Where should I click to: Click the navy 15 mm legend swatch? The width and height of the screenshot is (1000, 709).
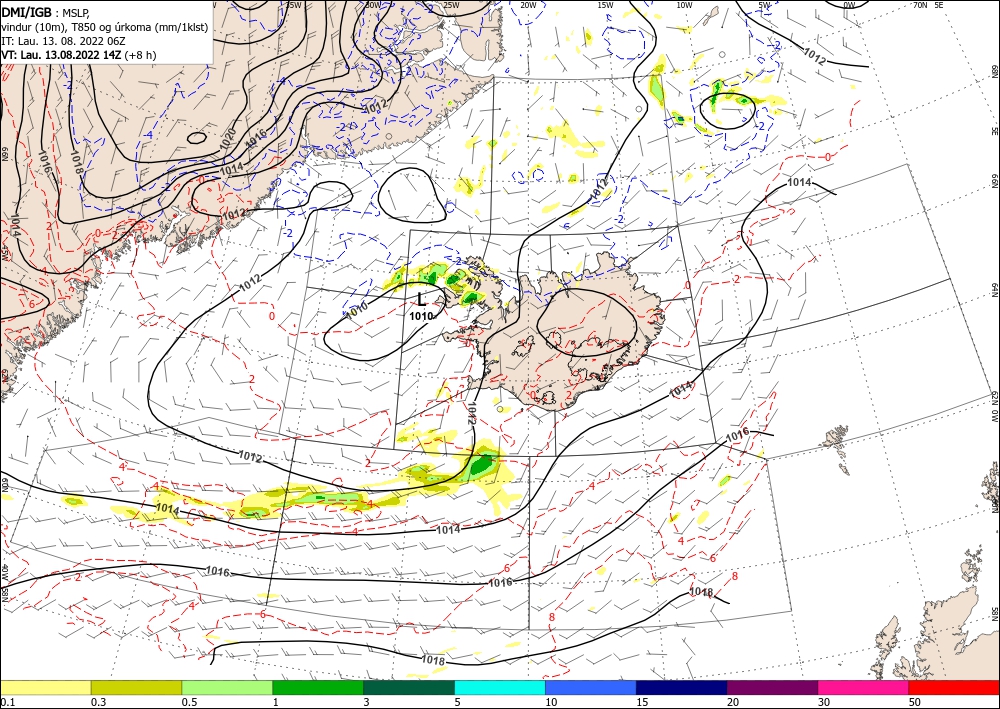click(682, 687)
